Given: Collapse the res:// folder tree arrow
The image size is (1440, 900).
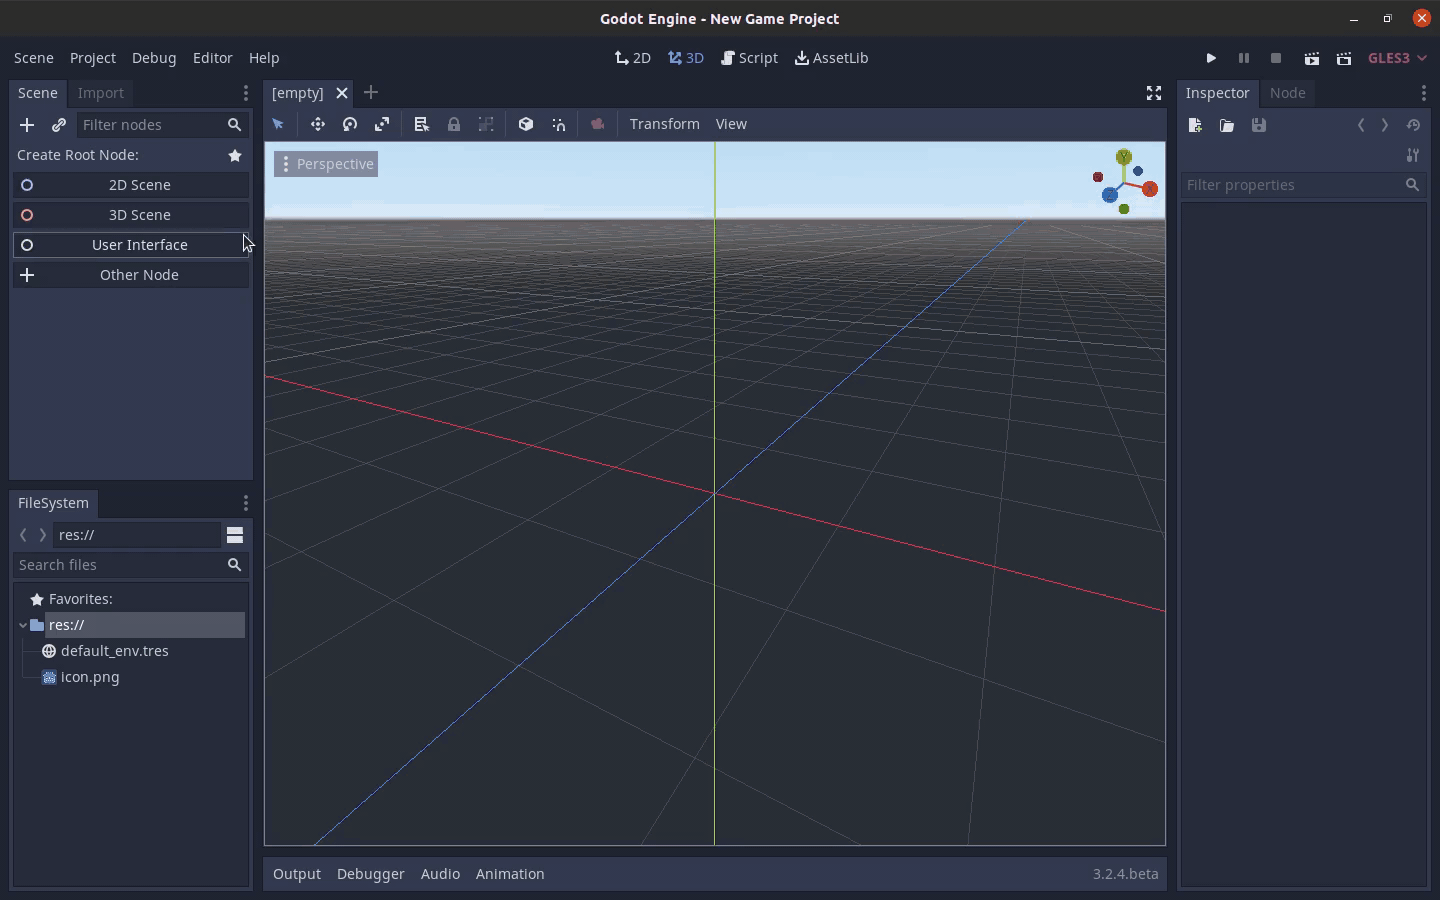Looking at the screenshot, I should (x=23, y=625).
